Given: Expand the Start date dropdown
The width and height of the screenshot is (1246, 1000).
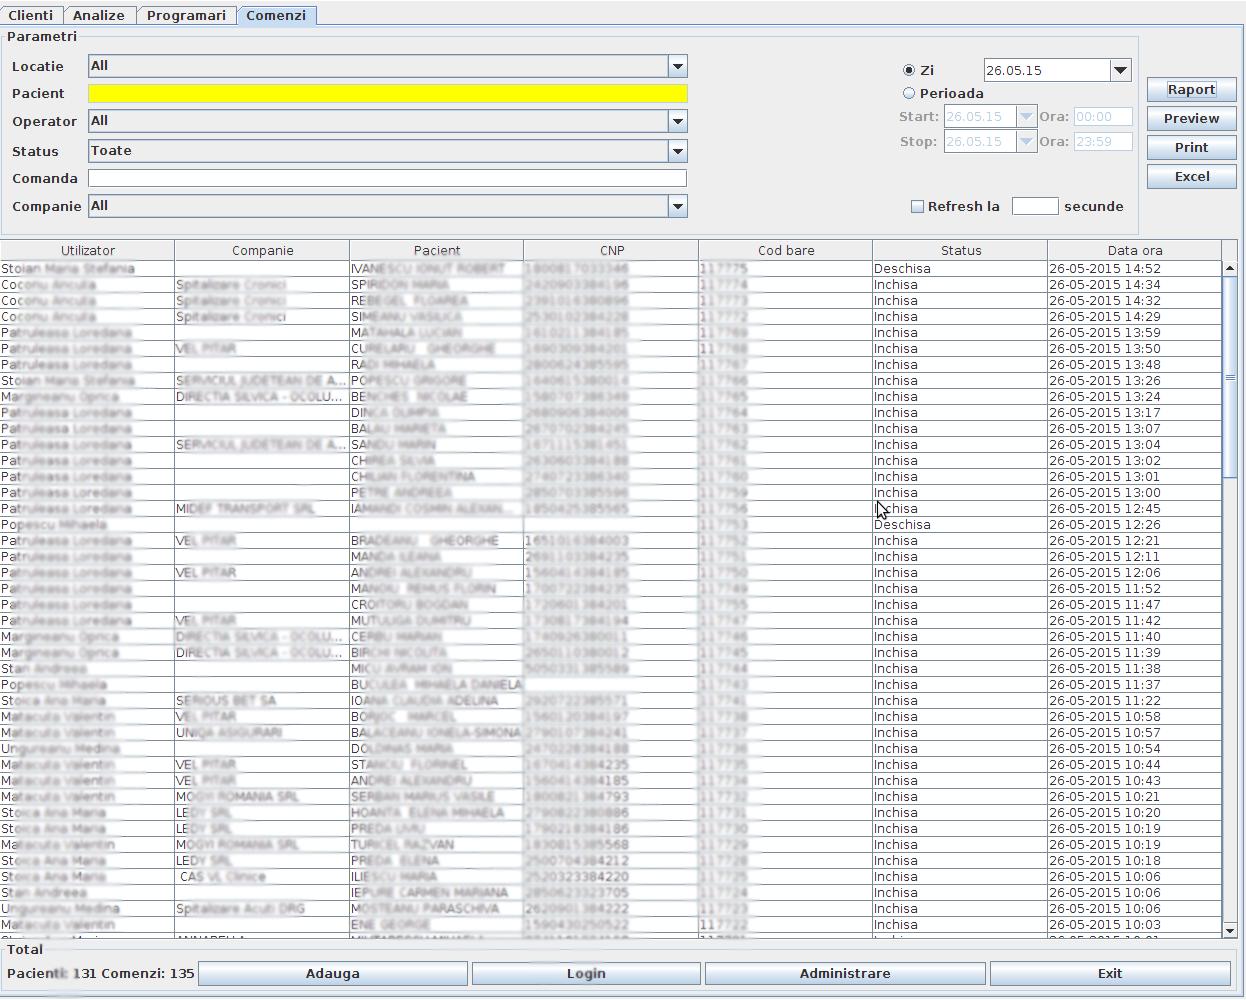Looking at the screenshot, I should tap(1026, 116).
